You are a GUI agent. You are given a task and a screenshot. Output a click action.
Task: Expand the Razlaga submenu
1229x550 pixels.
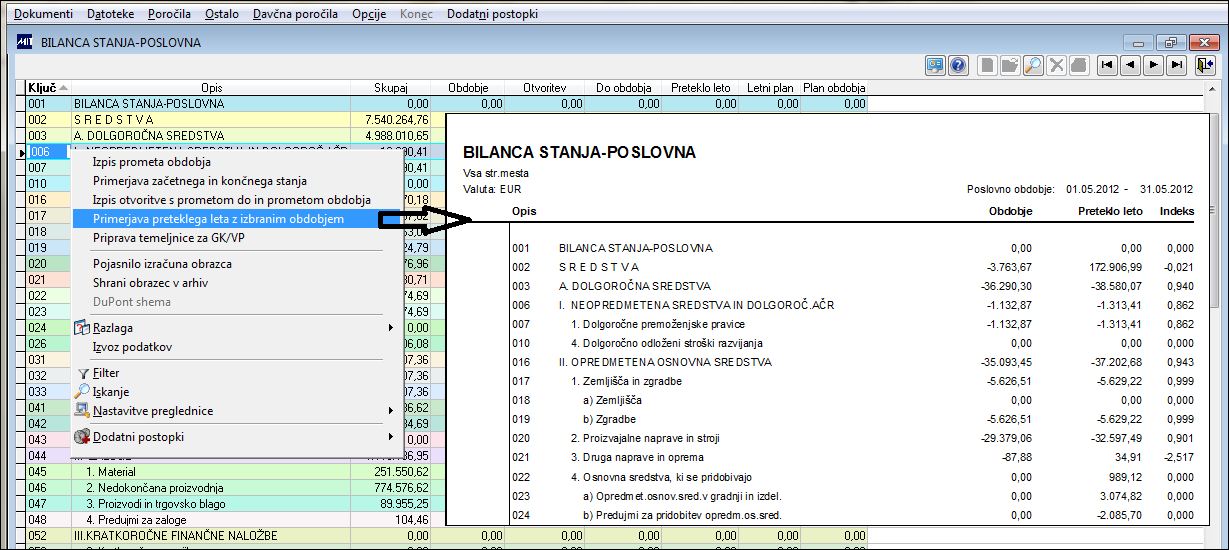(237, 328)
